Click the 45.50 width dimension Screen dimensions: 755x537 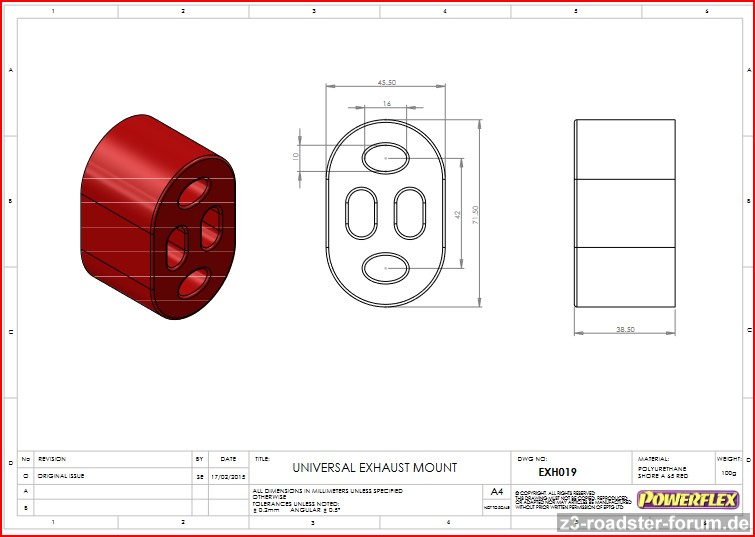tap(386, 82)
